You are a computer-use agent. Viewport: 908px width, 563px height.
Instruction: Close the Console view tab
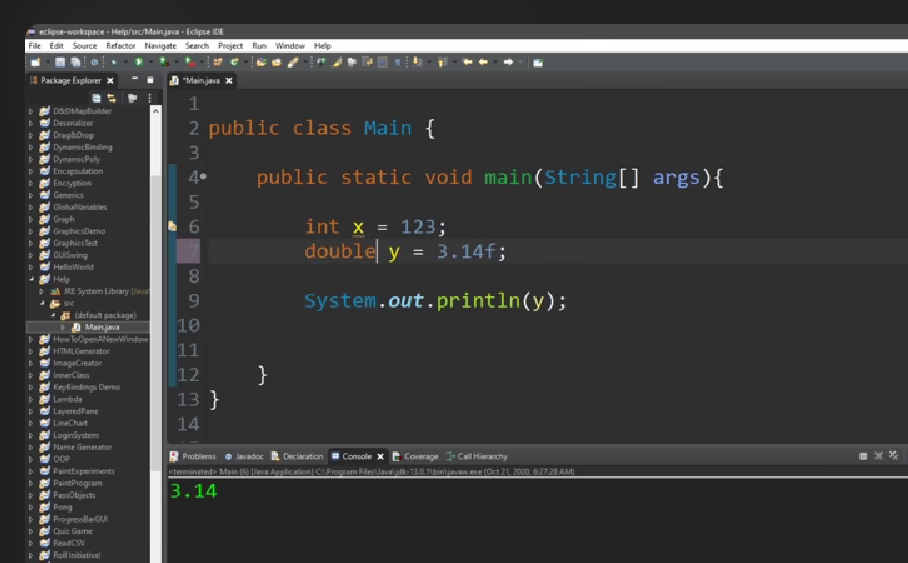click(x=381, y=456)
